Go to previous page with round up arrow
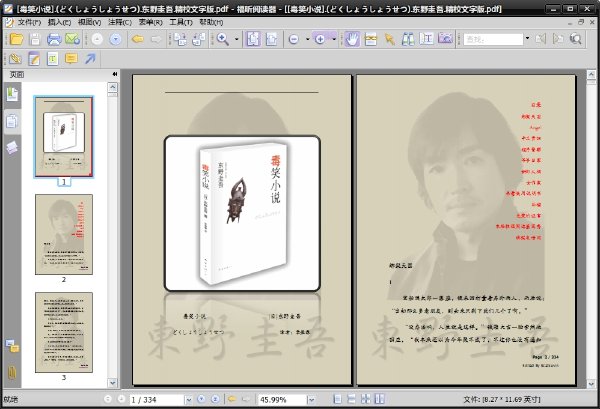Viewport: 600px width, 409px height. pos(97,39)
